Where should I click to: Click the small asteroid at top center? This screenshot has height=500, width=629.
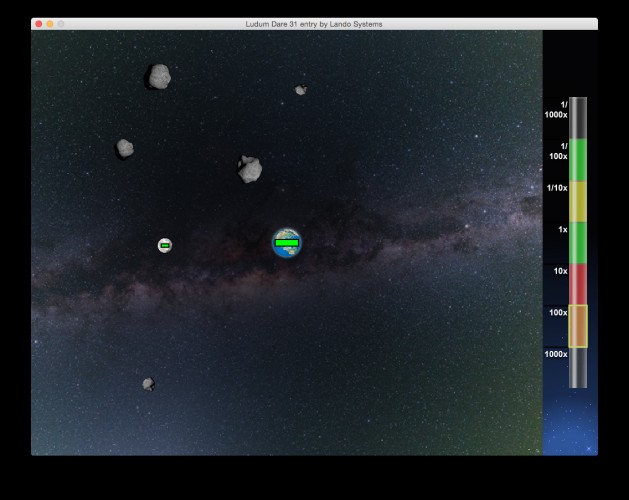(x=301, y=89)
